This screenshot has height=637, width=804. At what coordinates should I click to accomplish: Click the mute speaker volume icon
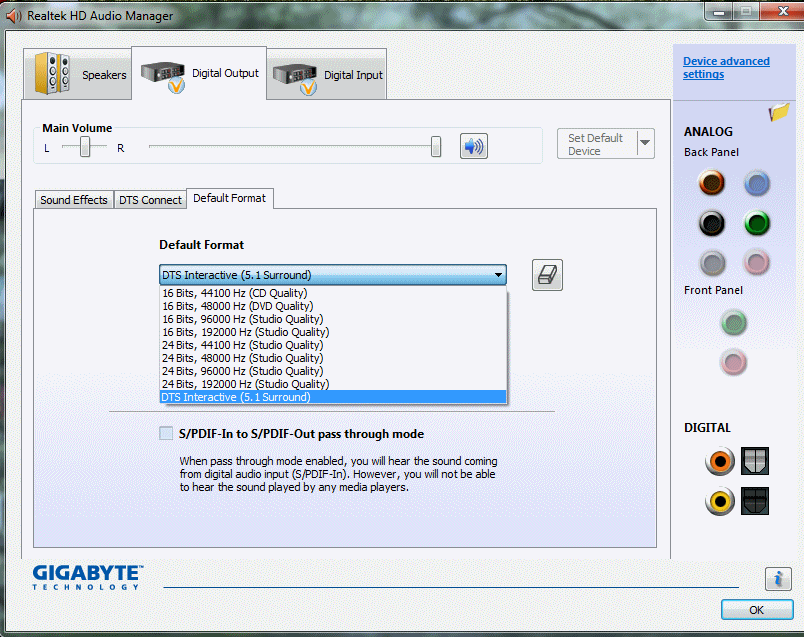pyautogui.click(x=473, y=147)
